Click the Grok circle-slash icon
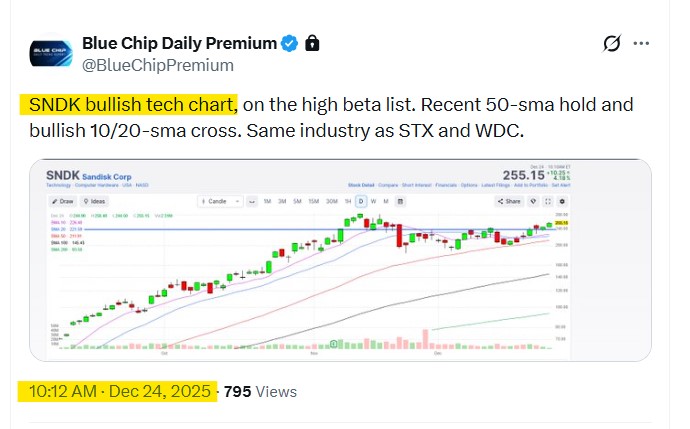The width and height of the screenshot is (690, 429). pos(611,44)
